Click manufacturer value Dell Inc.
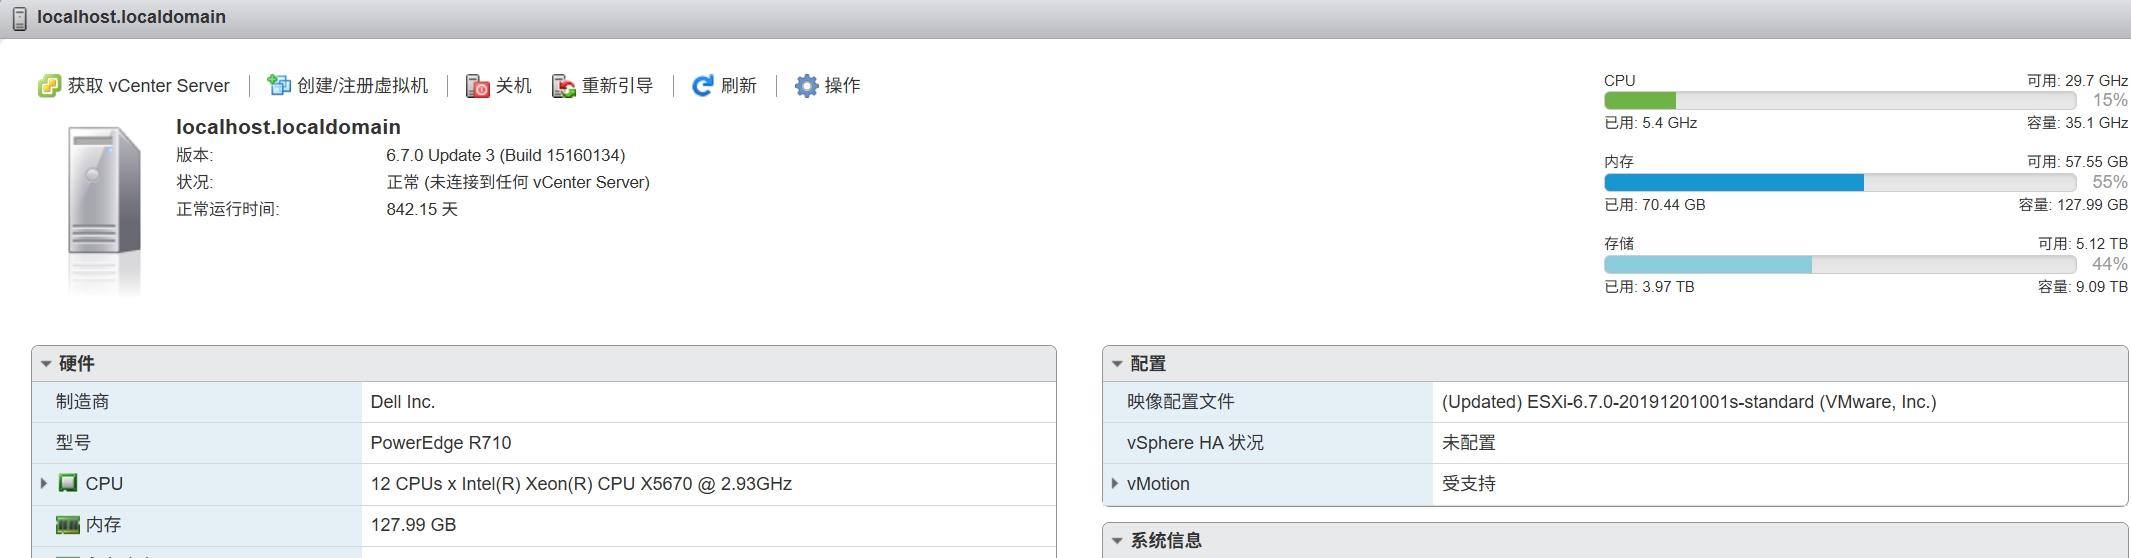 coord(403,402)
